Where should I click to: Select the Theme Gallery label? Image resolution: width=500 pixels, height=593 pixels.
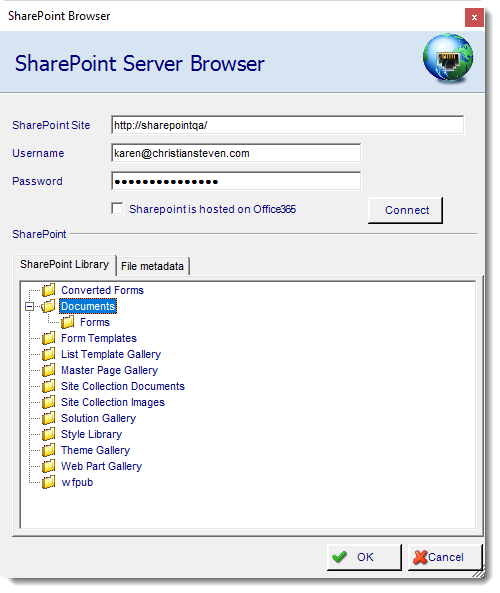click(96, 450)
